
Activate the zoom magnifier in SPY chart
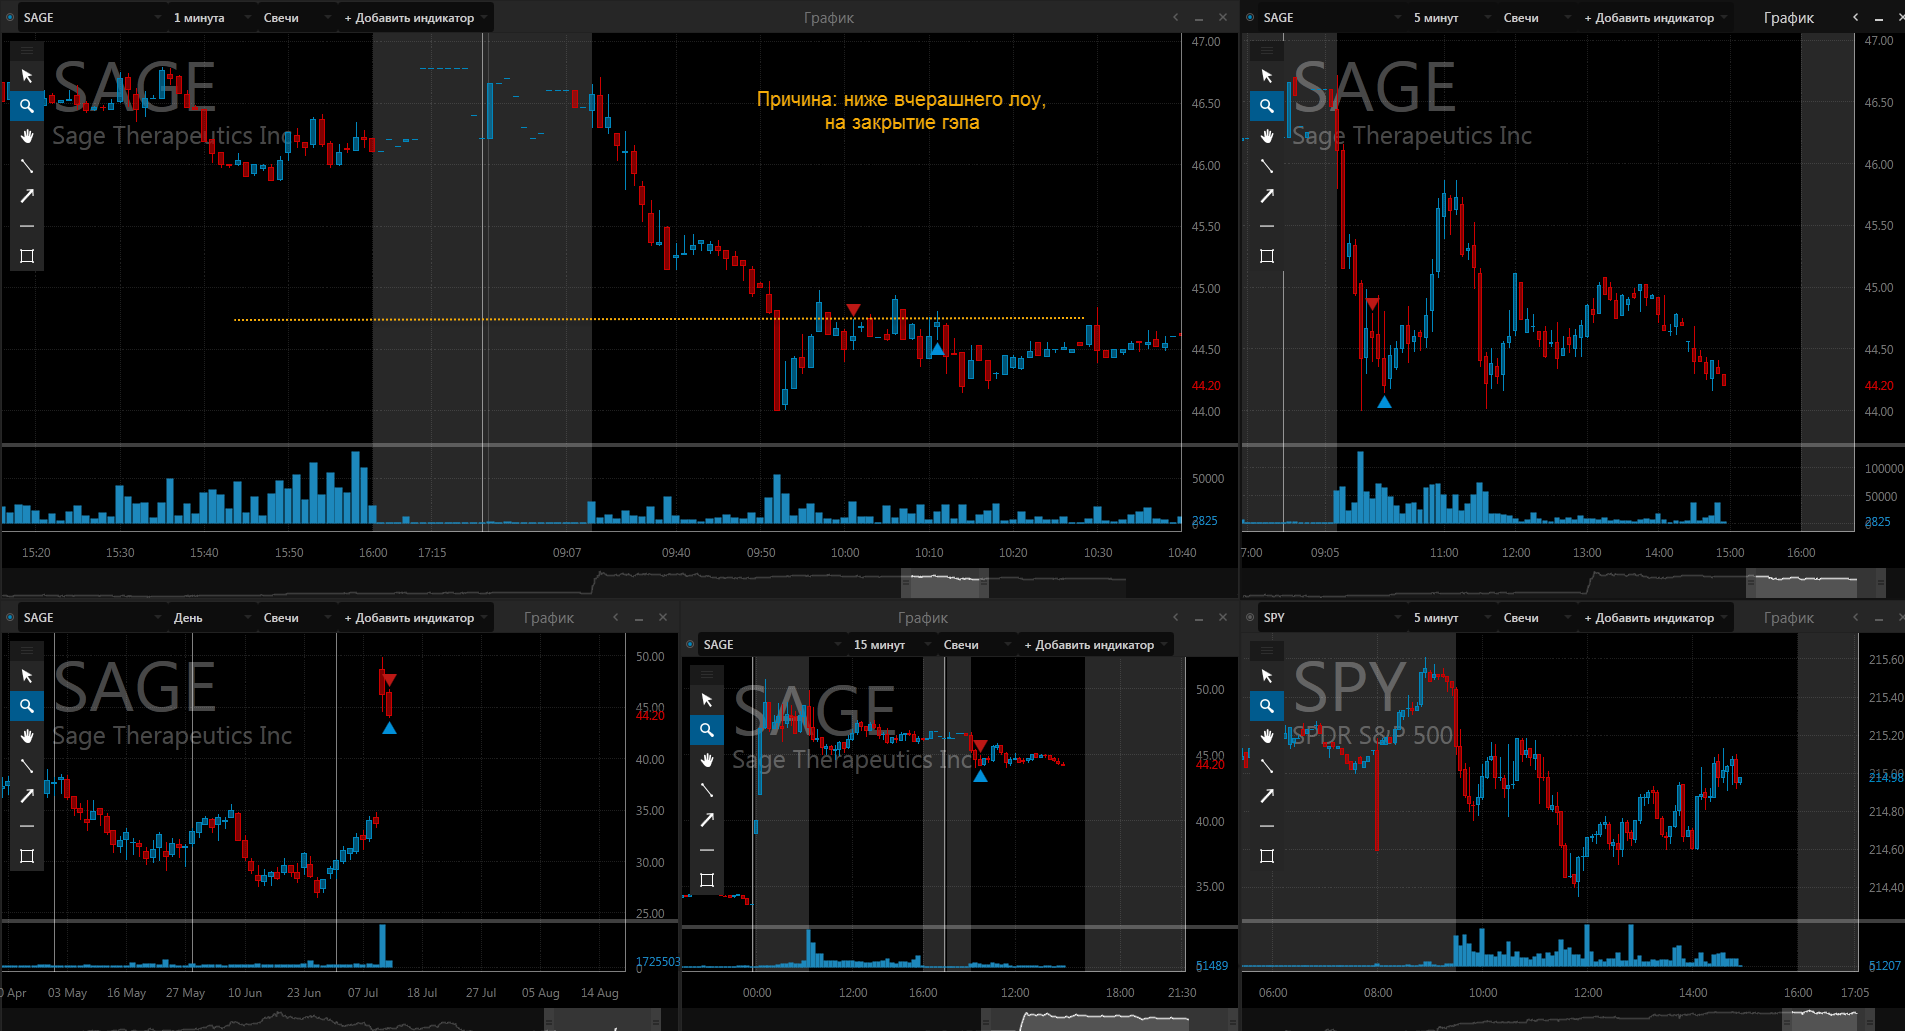1267,706
